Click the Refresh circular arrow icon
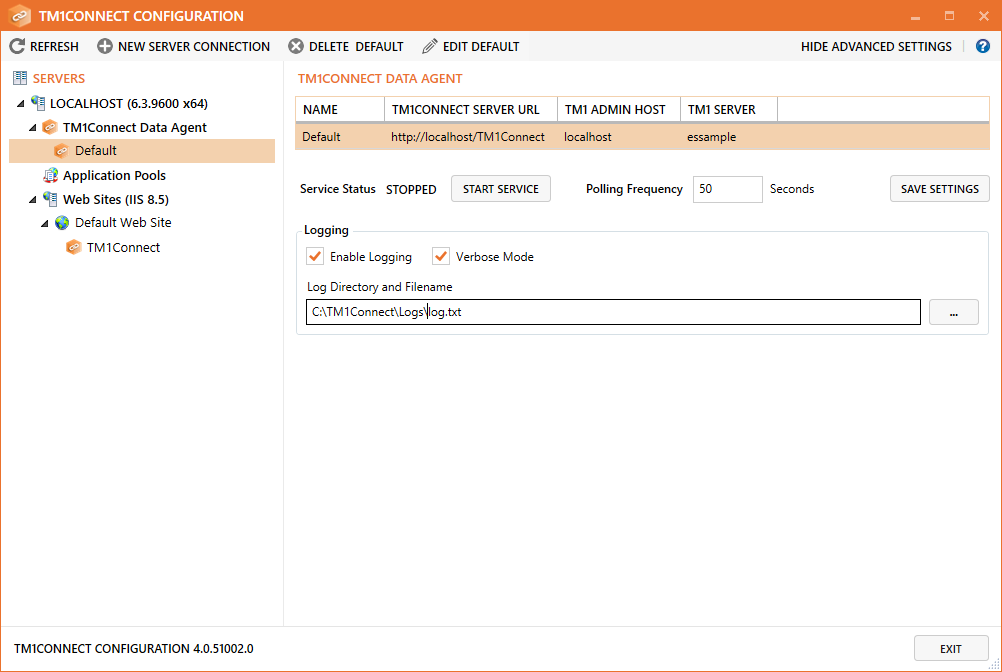The image size is (1002, 672). (x=17, y=46)
